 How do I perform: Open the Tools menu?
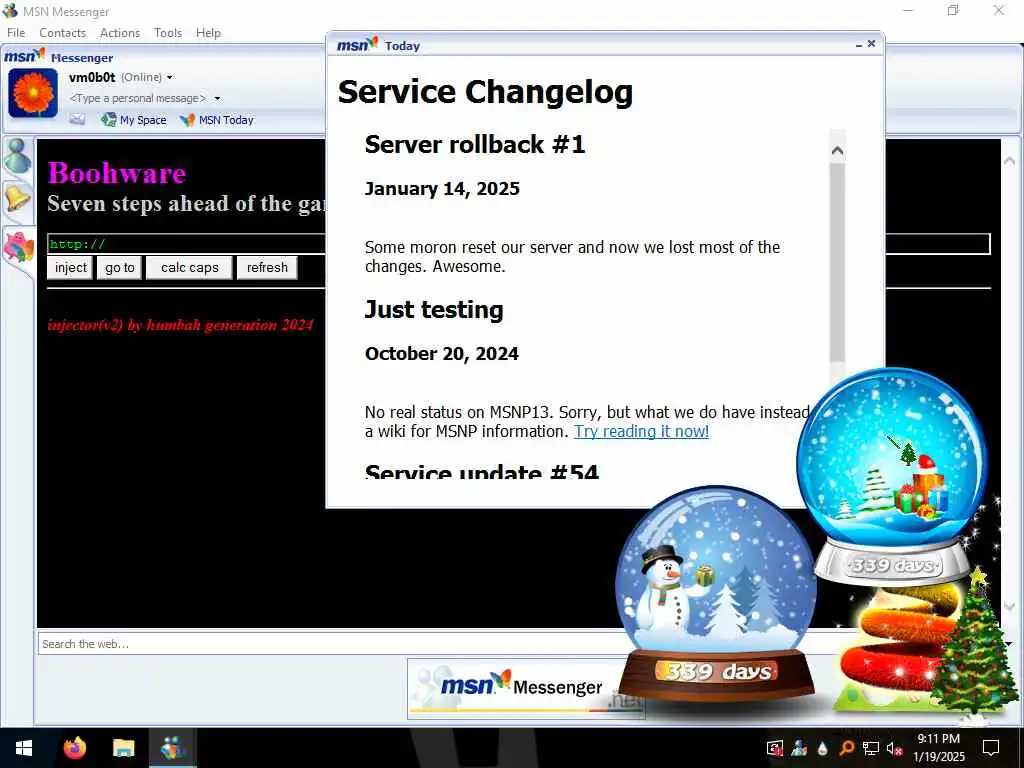click(168, 33)
